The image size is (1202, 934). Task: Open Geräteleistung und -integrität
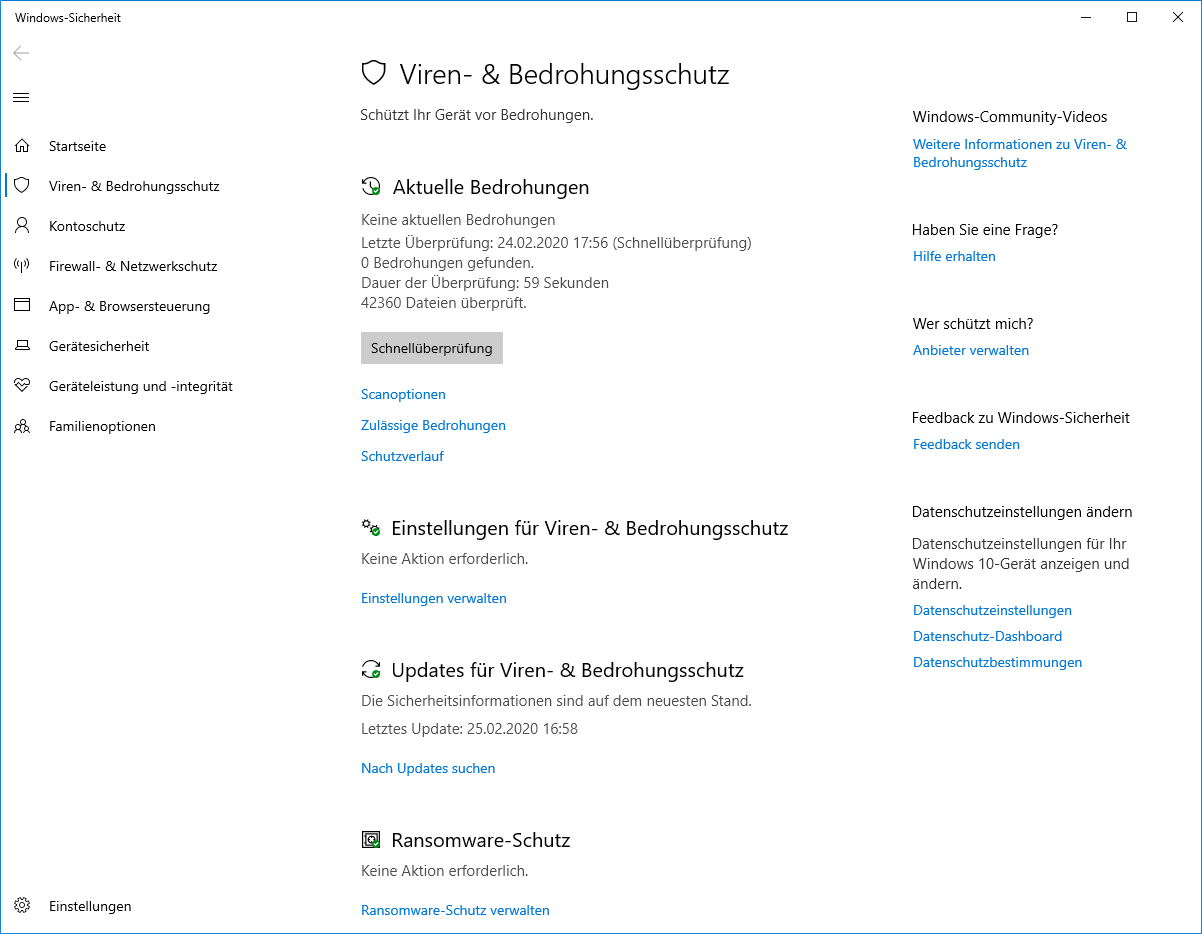pos(141,386)
